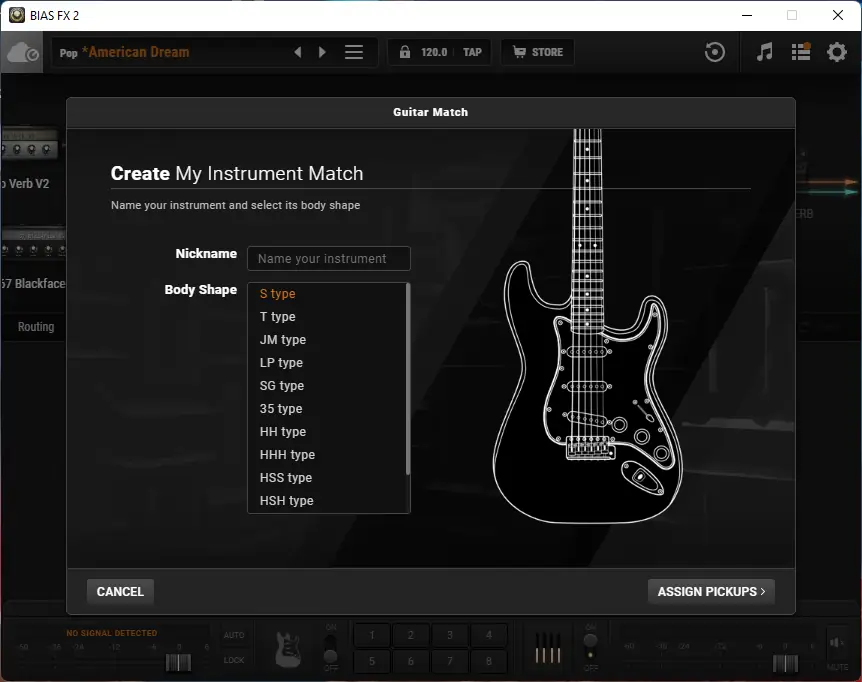Toggle the tempo lock icon
The height and width of the screenshot is (682, 862).
point(405,52)
